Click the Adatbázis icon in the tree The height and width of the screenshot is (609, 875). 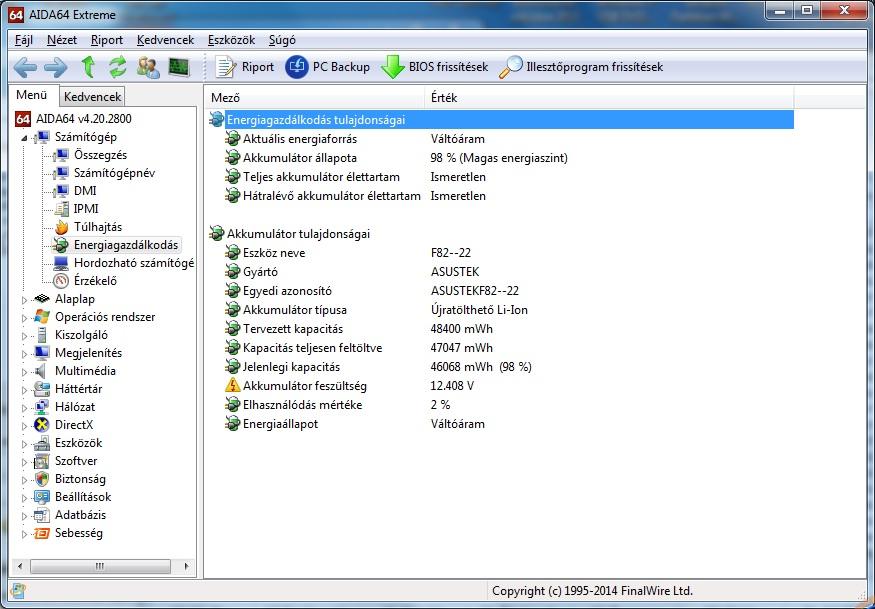coord(42,515)
